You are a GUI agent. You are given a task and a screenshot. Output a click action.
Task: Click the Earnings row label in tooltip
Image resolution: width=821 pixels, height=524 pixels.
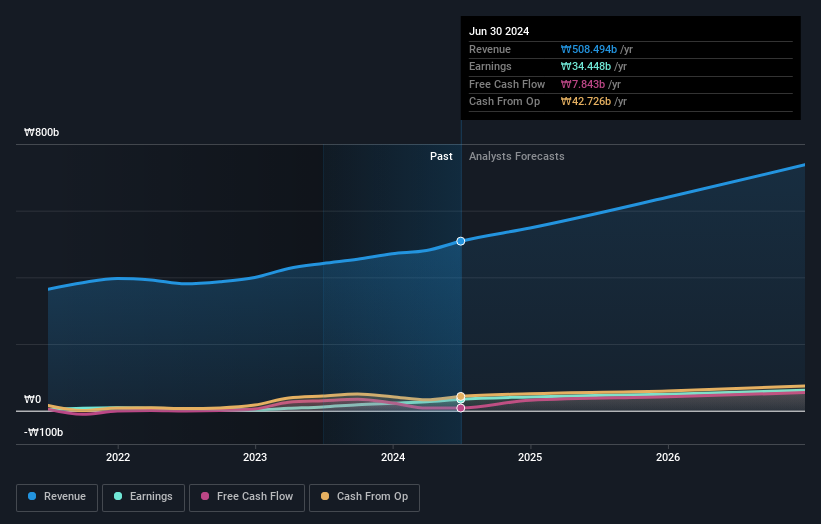(x=490, y=66)
